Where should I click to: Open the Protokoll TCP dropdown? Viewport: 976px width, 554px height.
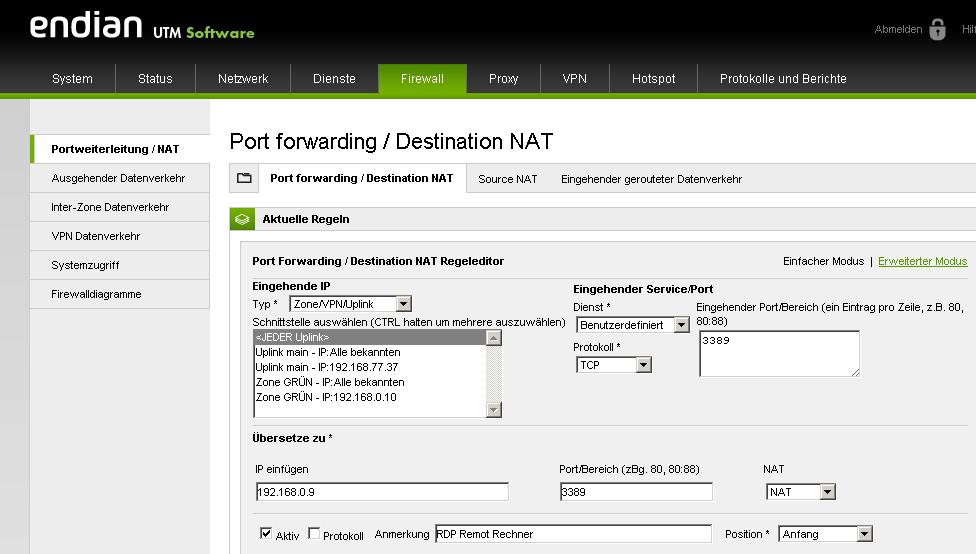pyautogui.click(x=614, y=365)
